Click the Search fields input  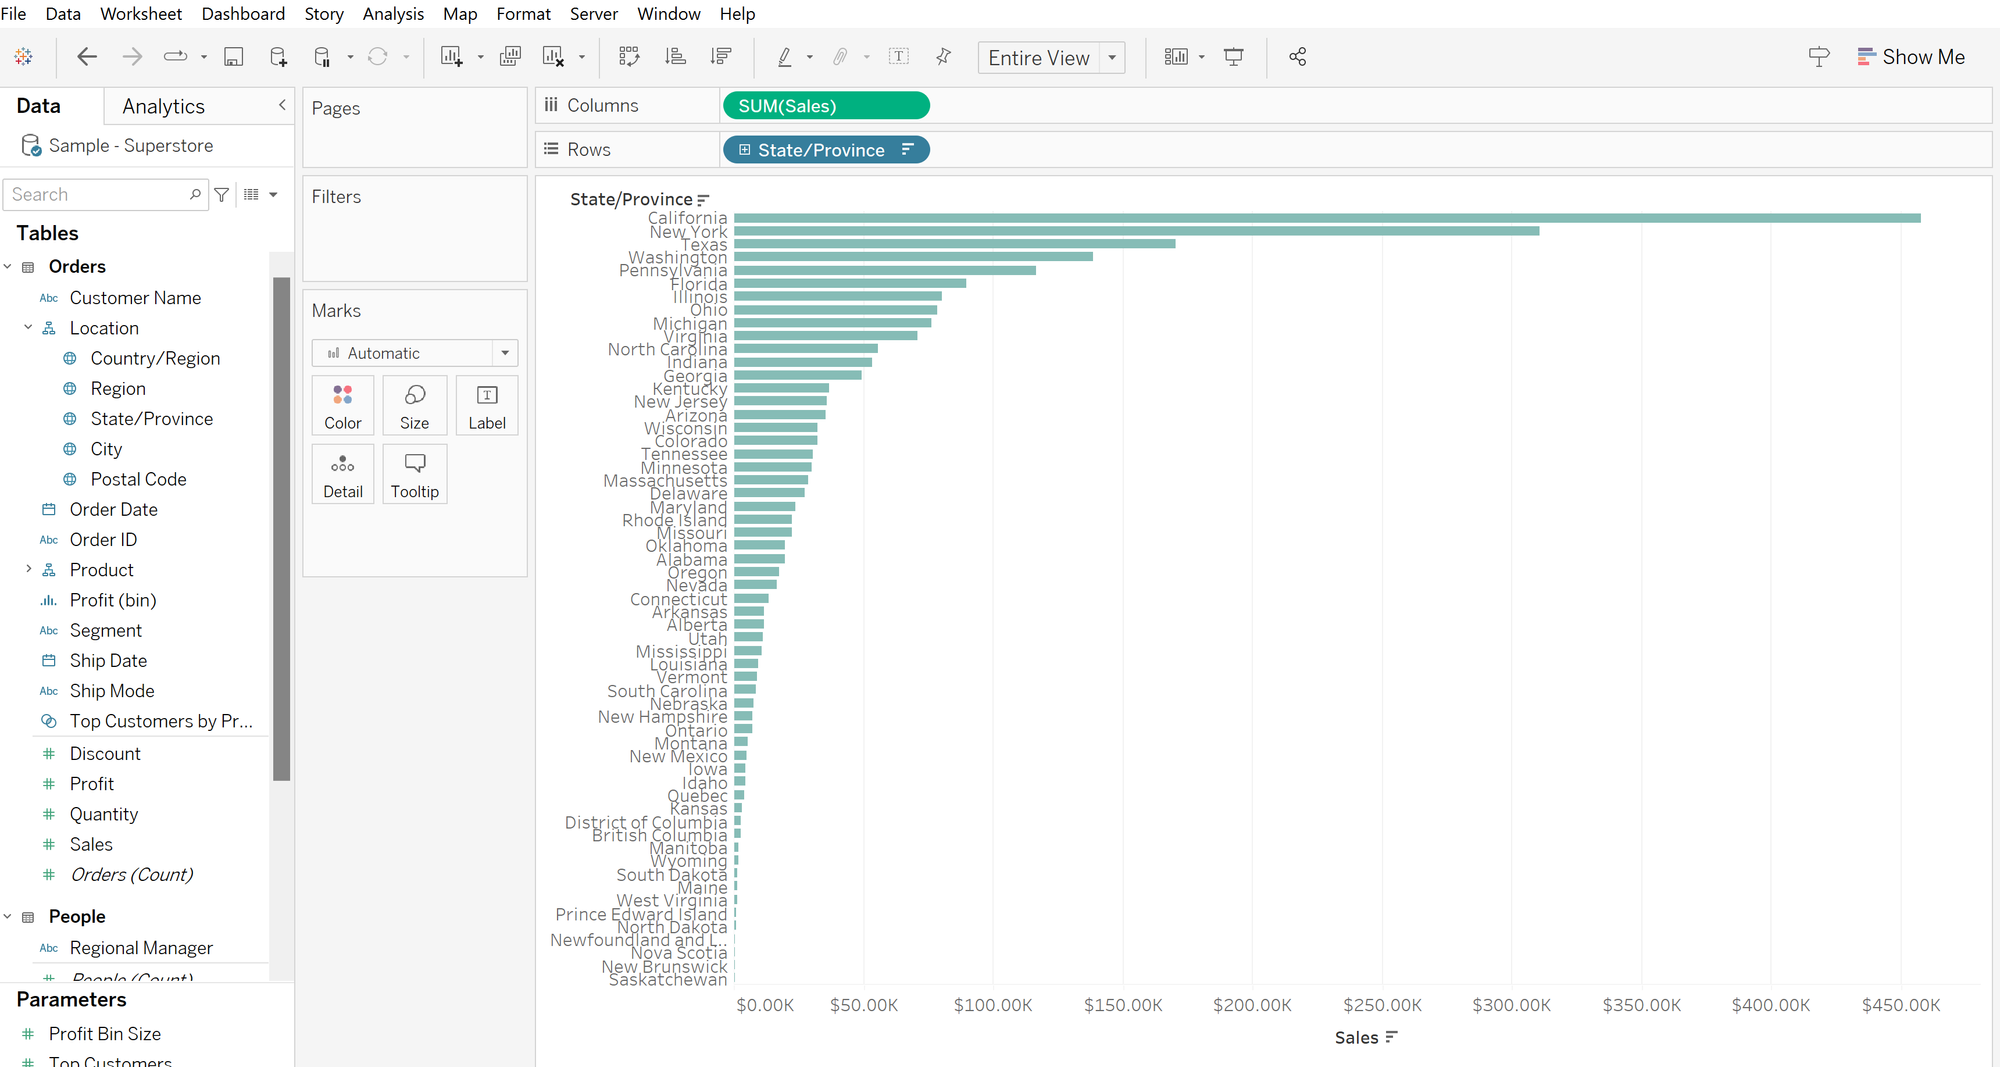coord(104,195)
